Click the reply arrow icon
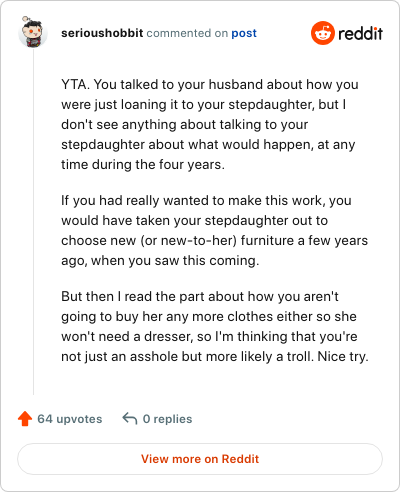 [x=130, y=419]
